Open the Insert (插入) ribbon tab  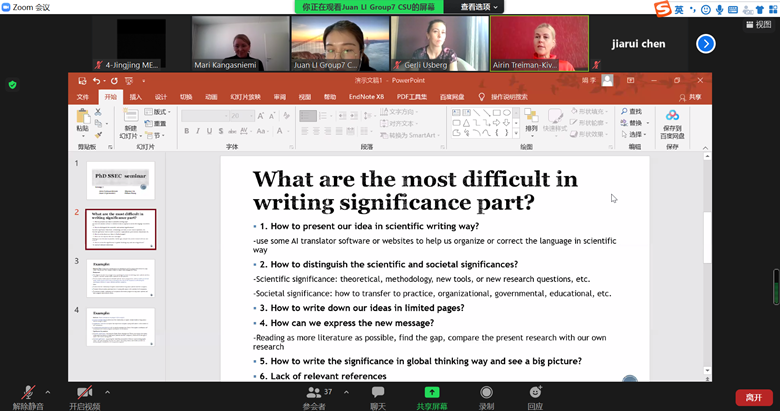click(136, 97)
